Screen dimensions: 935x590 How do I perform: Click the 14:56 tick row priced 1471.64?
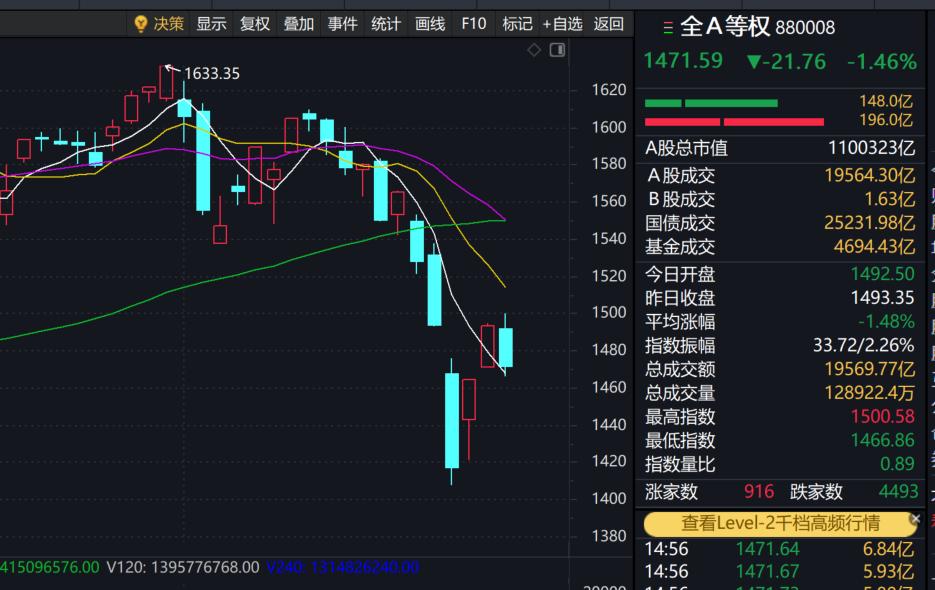[x=780, y=549]
